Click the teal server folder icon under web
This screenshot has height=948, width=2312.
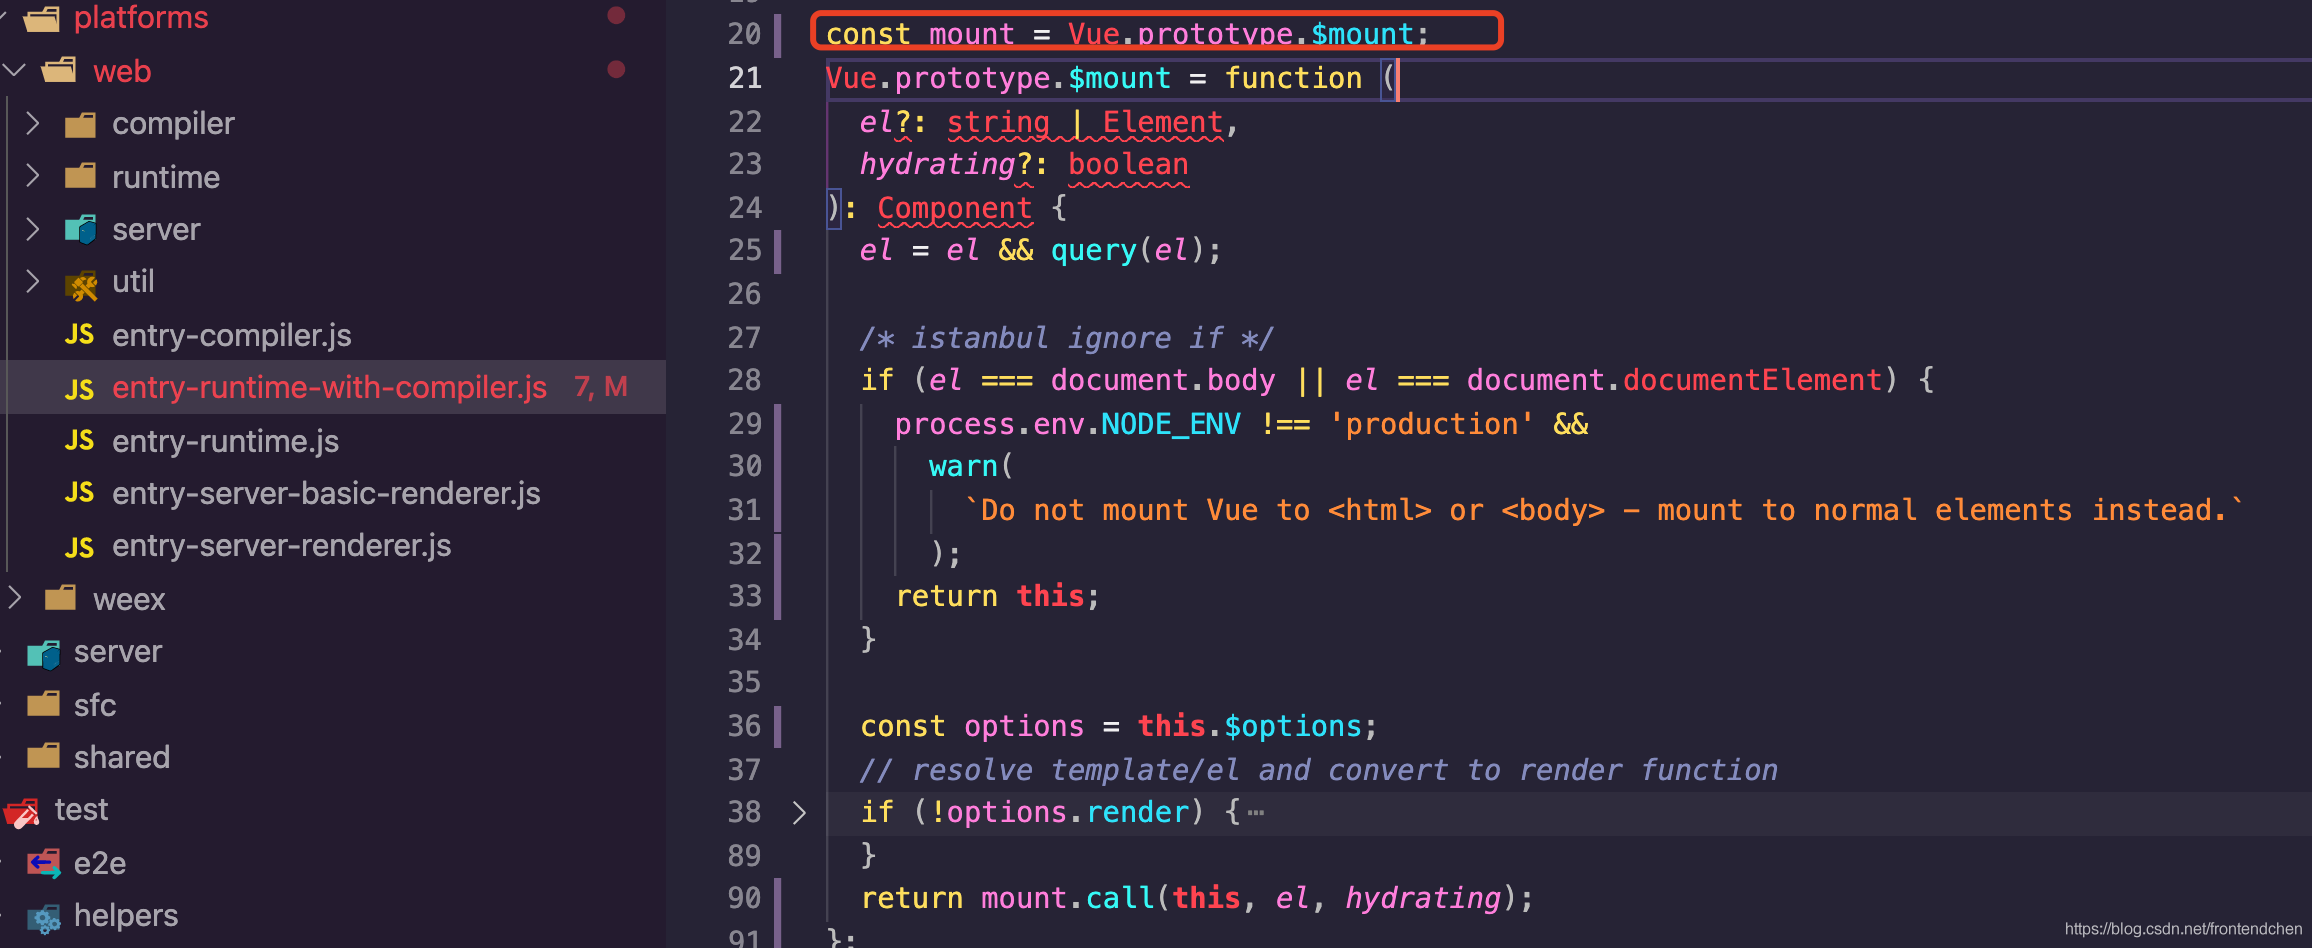click(x=80, y=229)
